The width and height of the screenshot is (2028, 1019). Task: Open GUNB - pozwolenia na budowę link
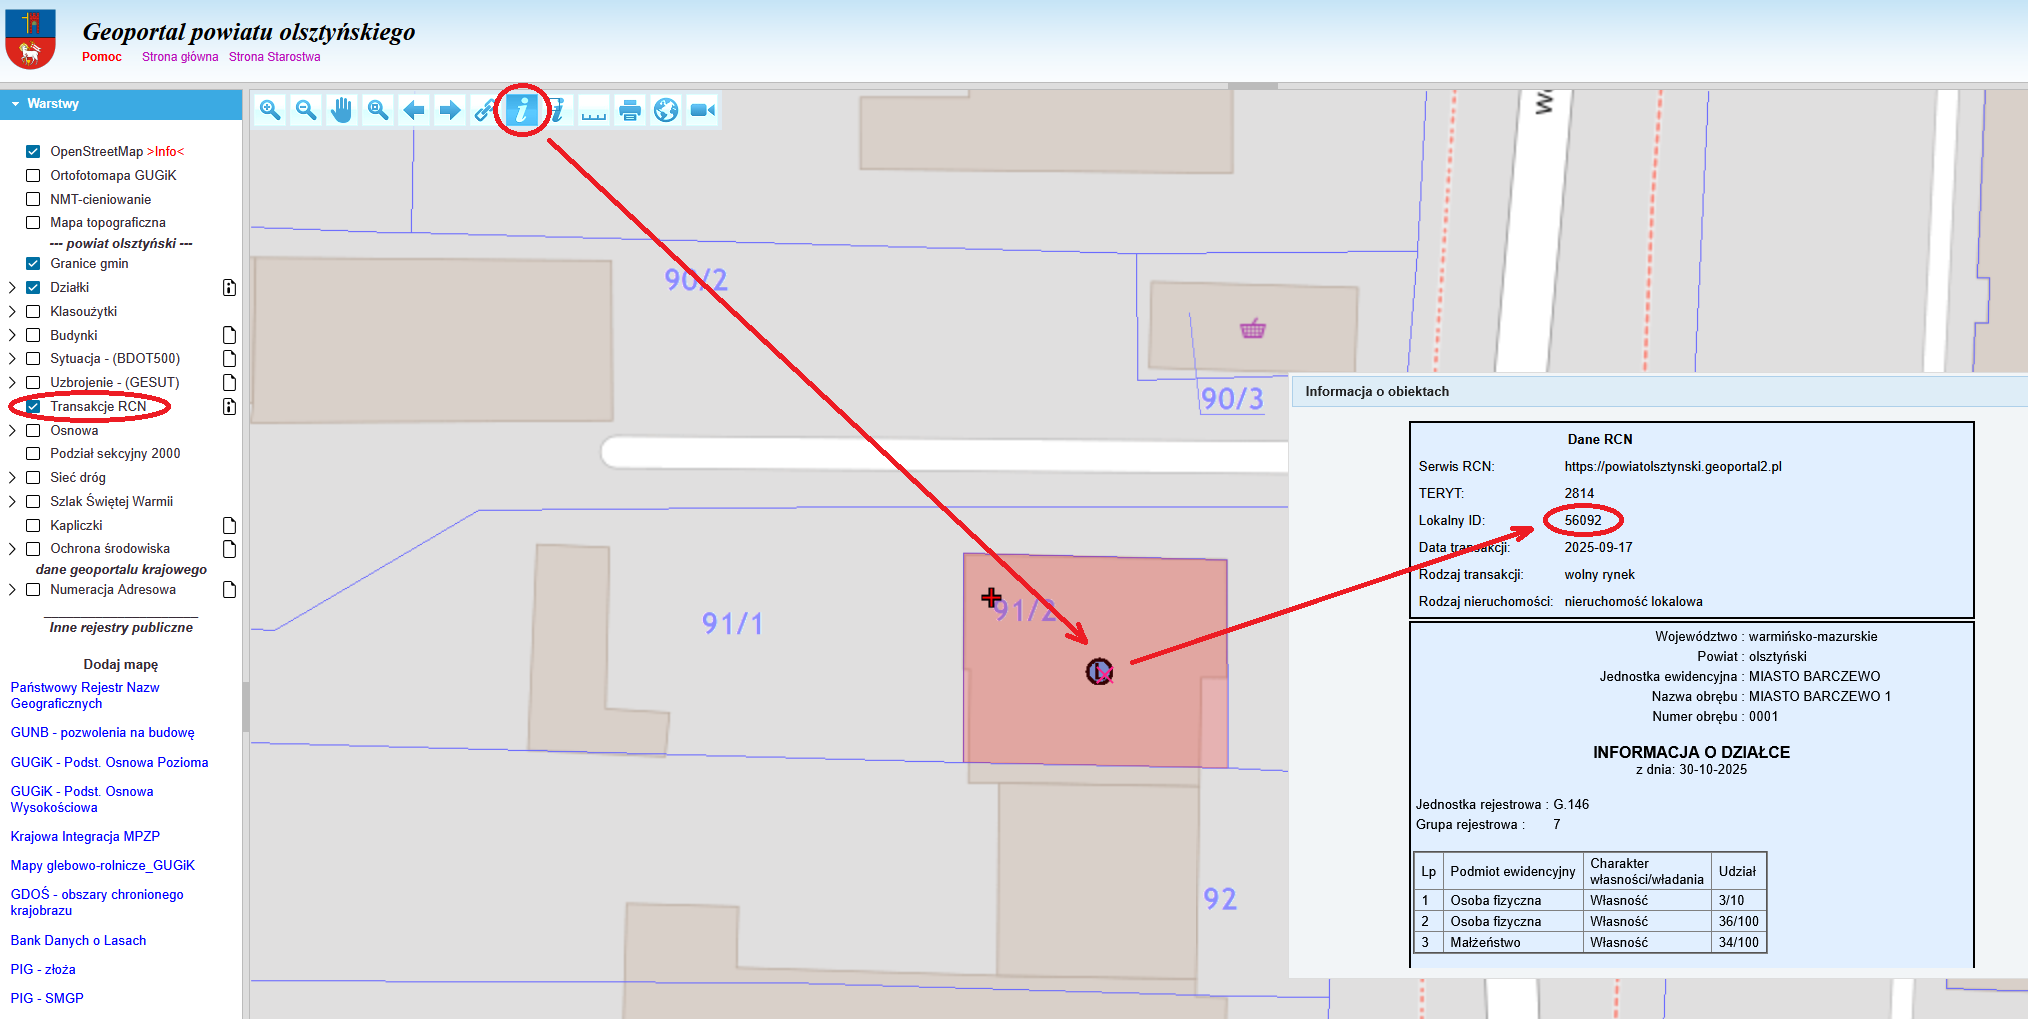[102, 733]
